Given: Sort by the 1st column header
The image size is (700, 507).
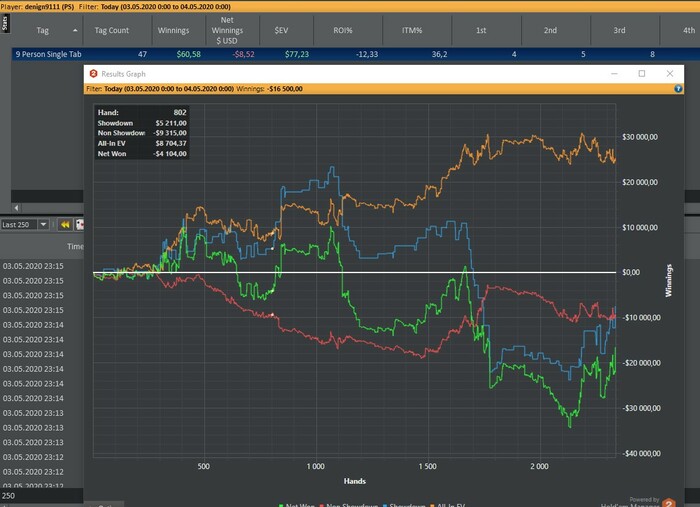Looking at the screenshot, I should point(481,30).
